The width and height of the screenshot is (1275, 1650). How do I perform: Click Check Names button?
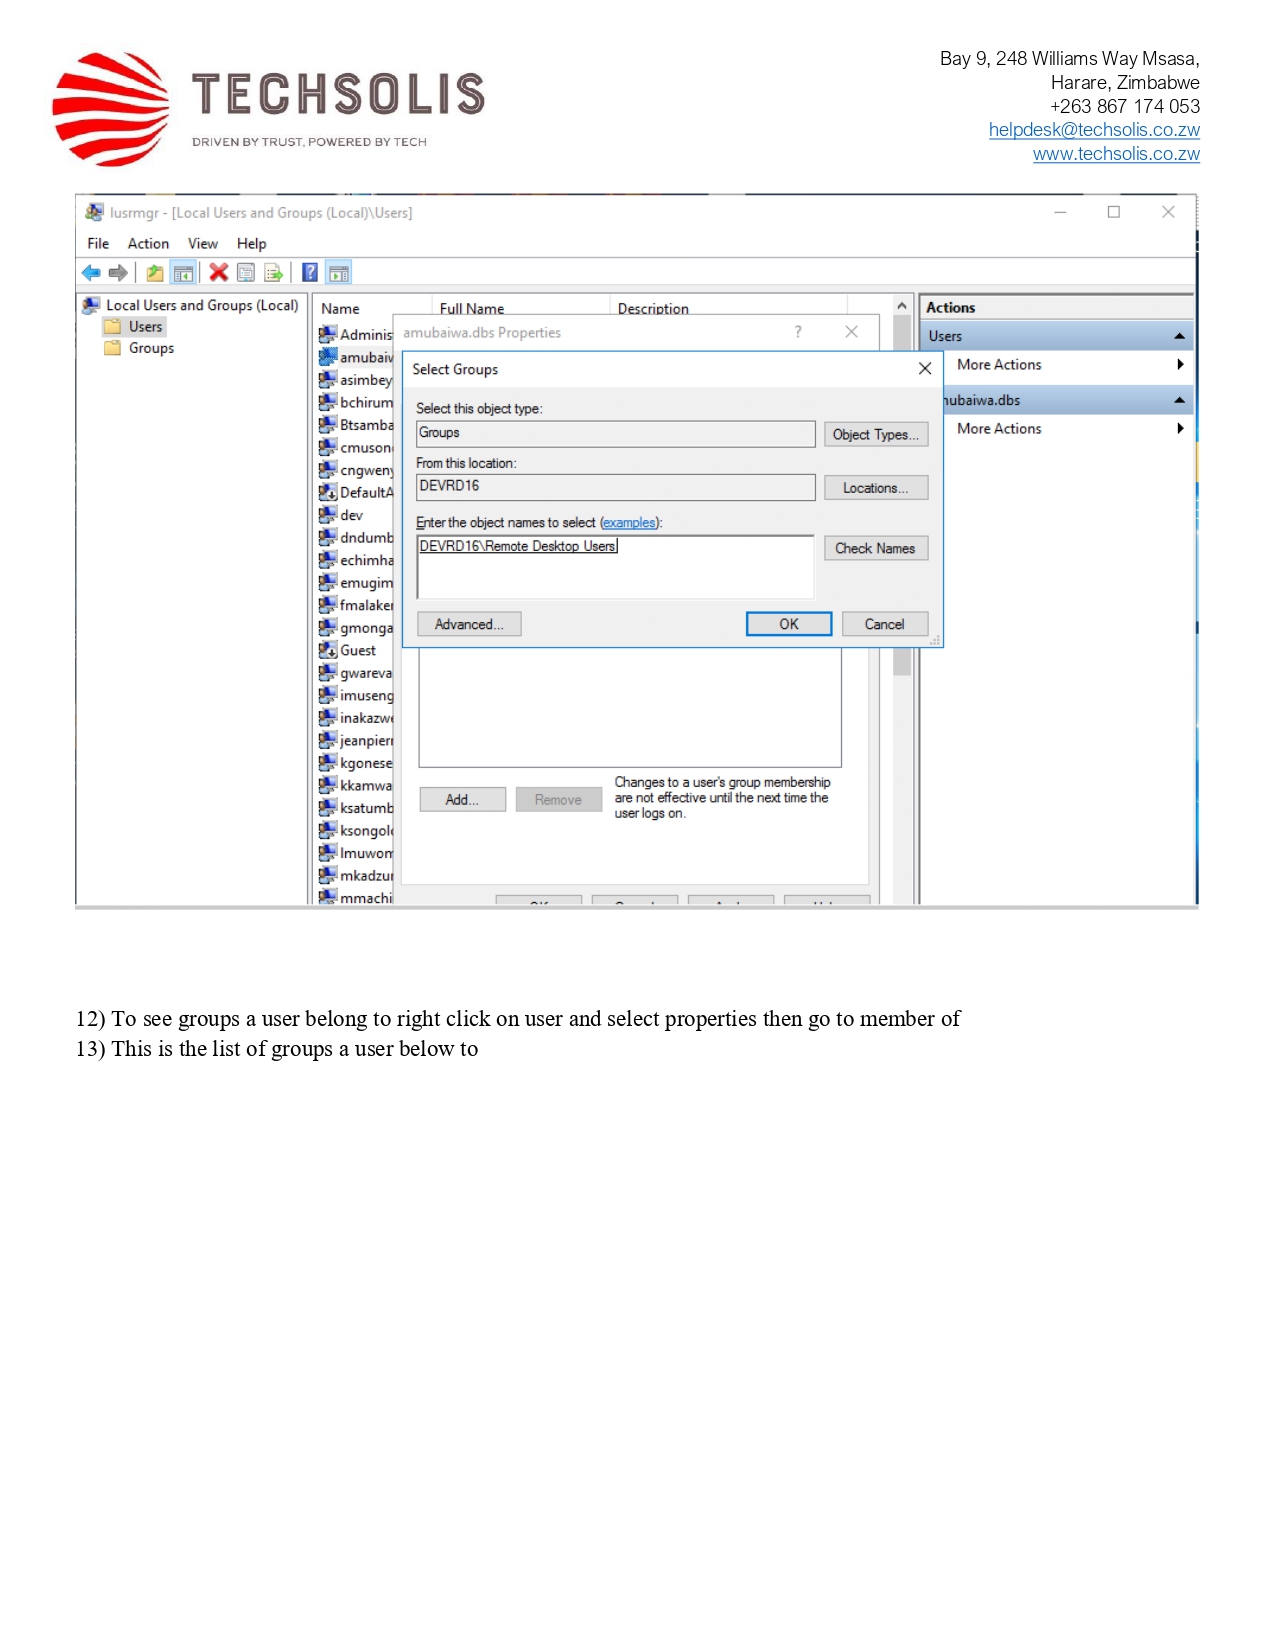[876, 548]
